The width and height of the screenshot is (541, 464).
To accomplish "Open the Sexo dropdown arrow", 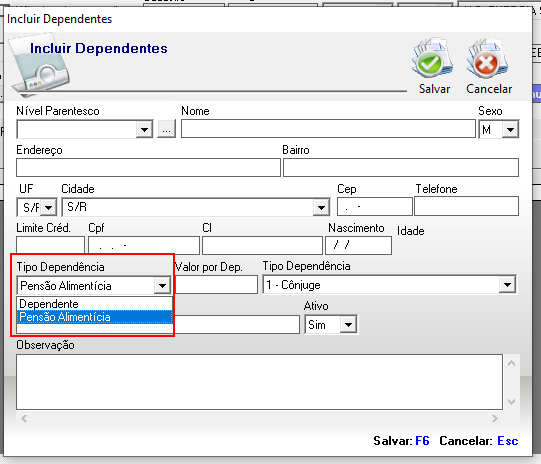I will [x=510, y=130].
